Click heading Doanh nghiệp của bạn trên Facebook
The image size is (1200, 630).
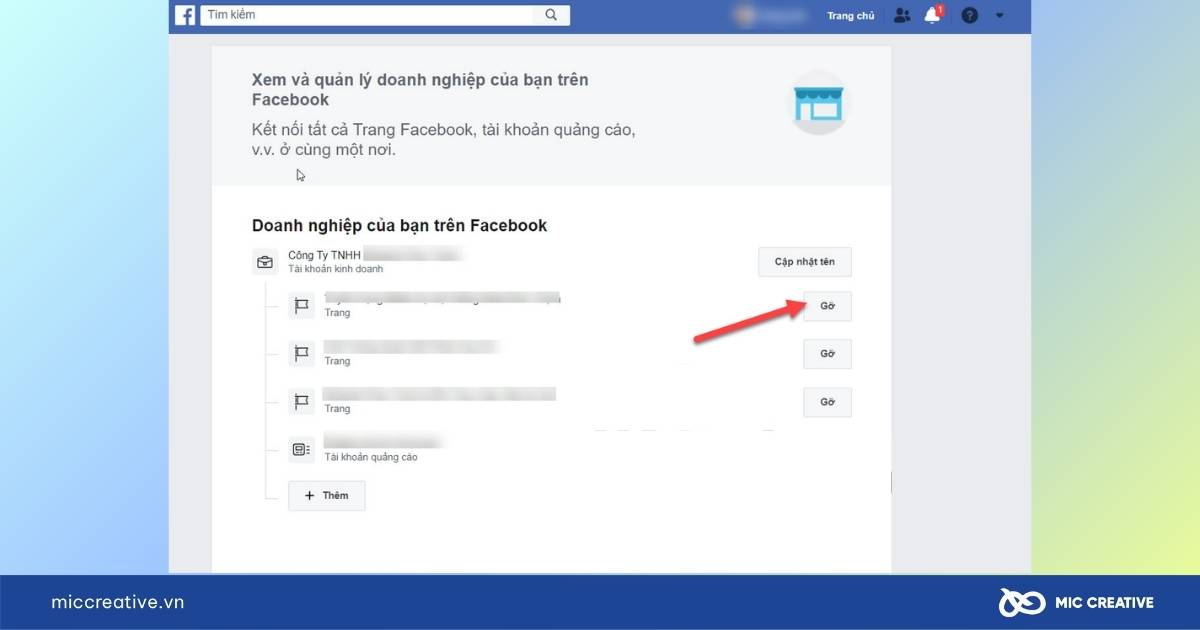click(399, 226)
